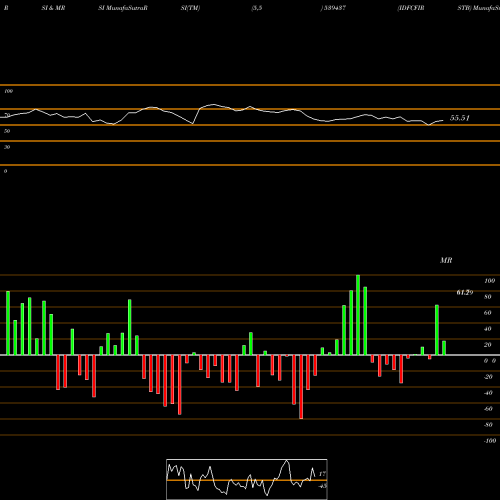Viewport: 500px width, 500px height.
Task: Click the "SI(TM)" header text
Action: tap(190, 8)
